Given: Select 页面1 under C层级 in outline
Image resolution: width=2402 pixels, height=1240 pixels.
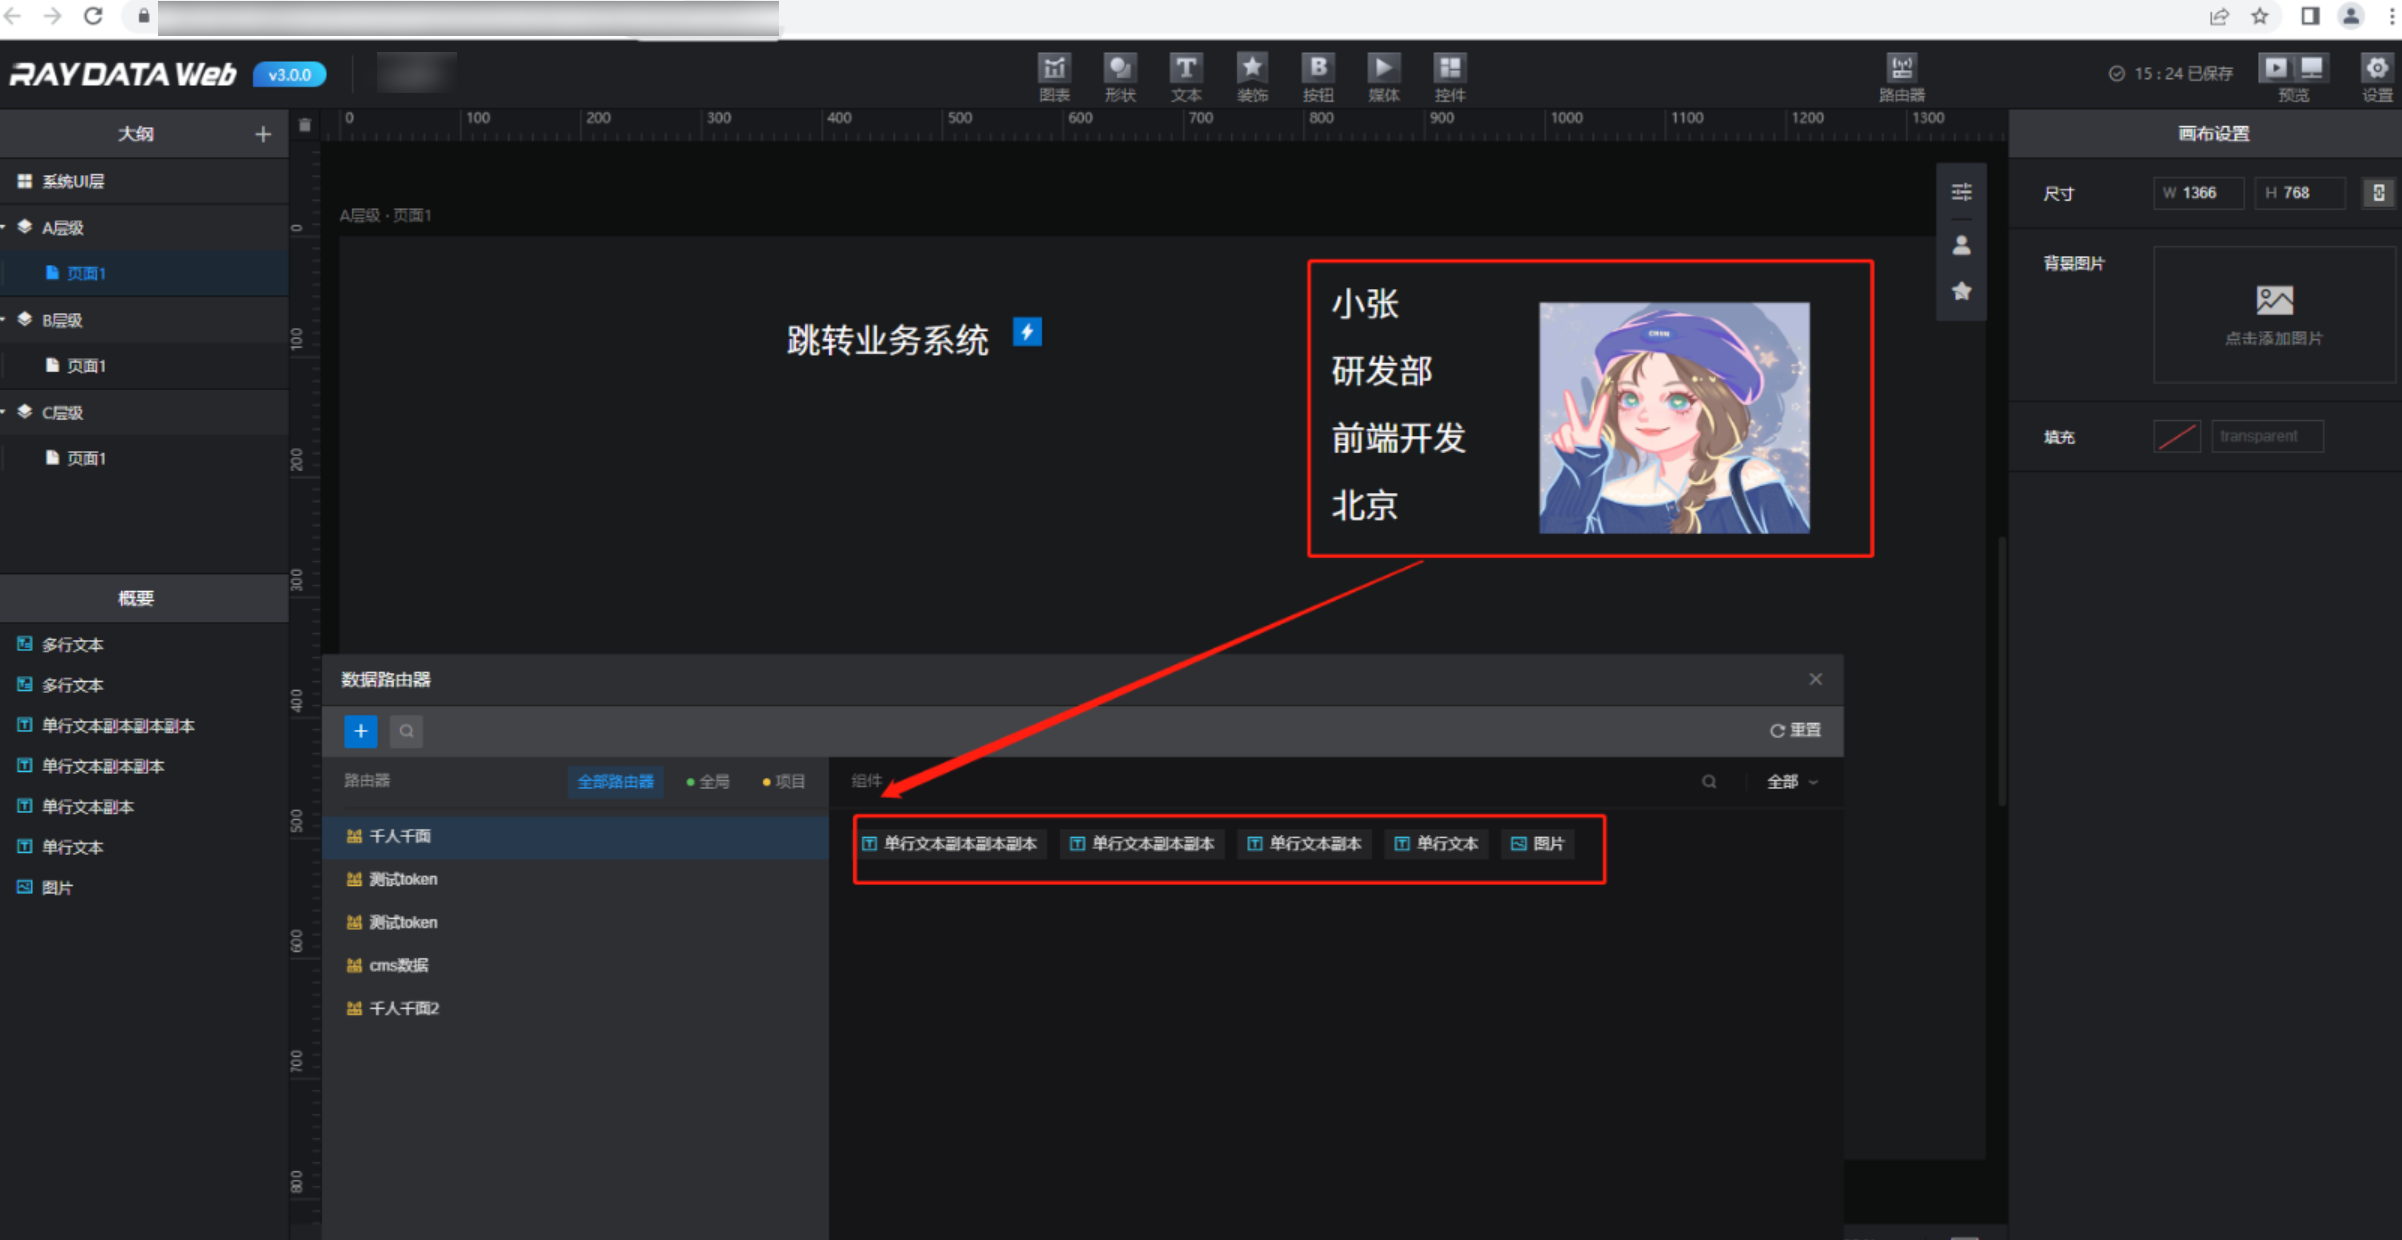Looking at the screenshot, I should pos(85,458).
